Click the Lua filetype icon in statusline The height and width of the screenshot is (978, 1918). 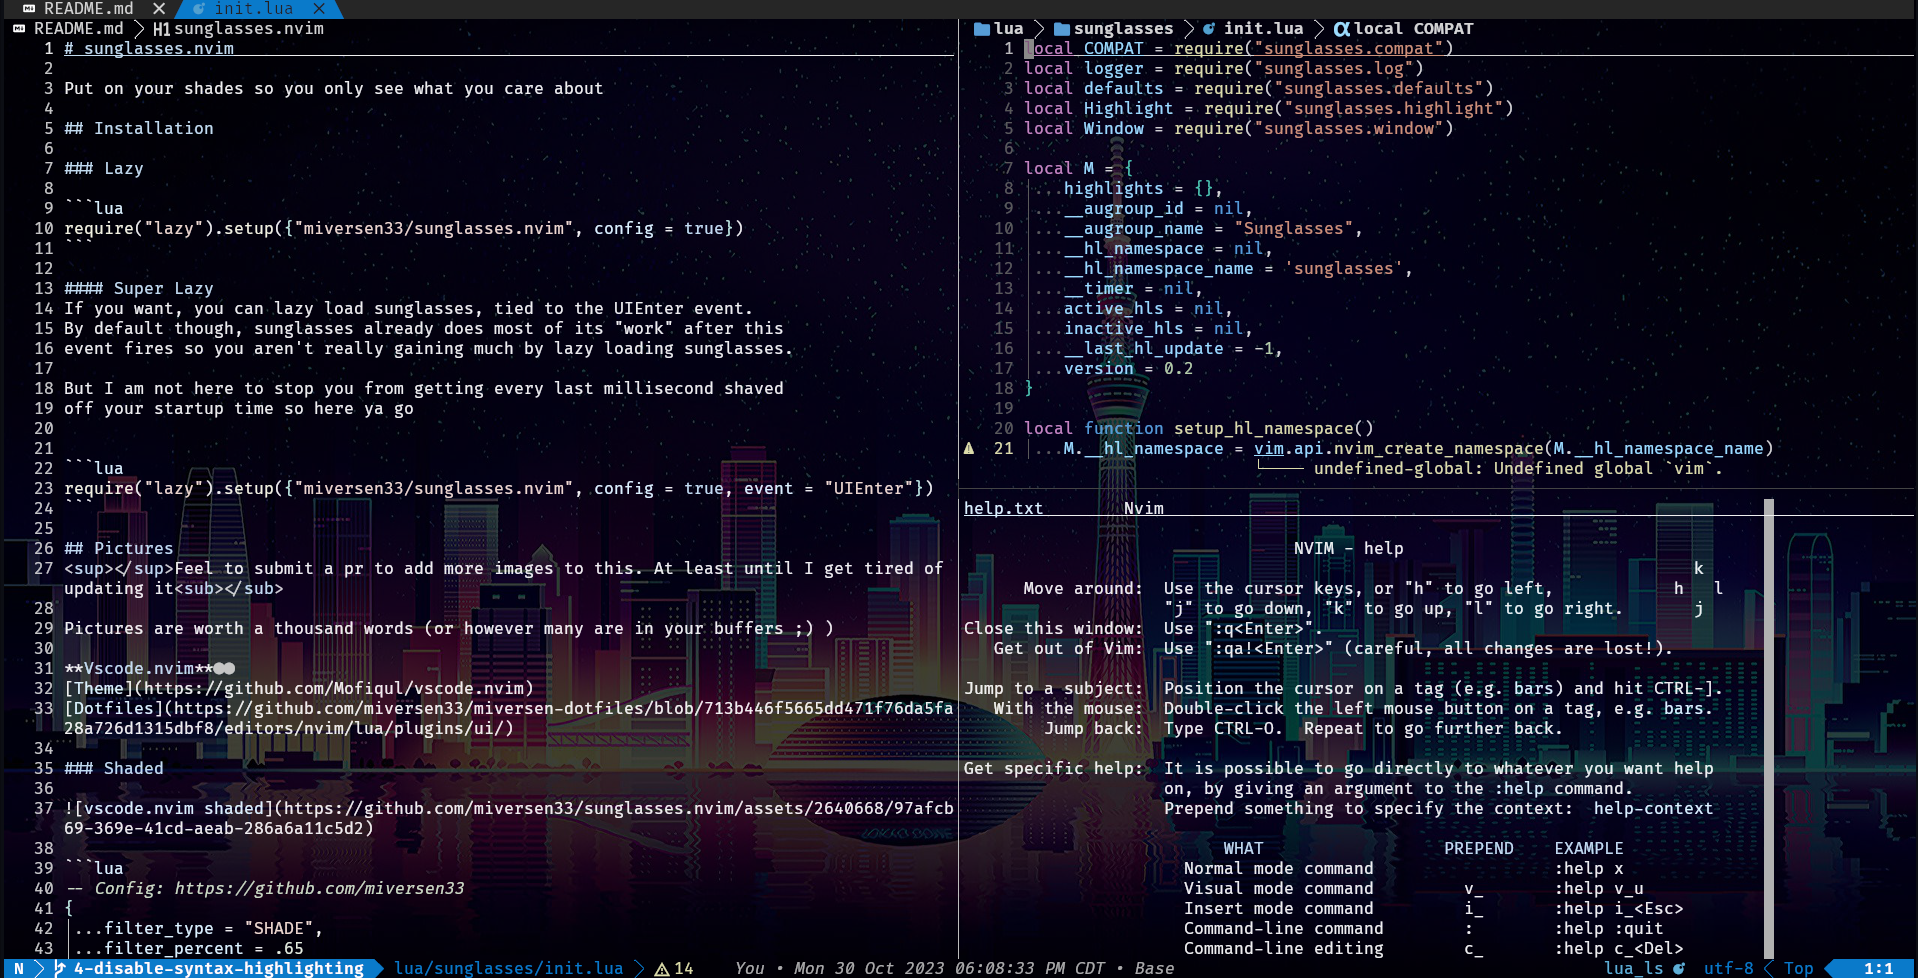coord(1679,968)
